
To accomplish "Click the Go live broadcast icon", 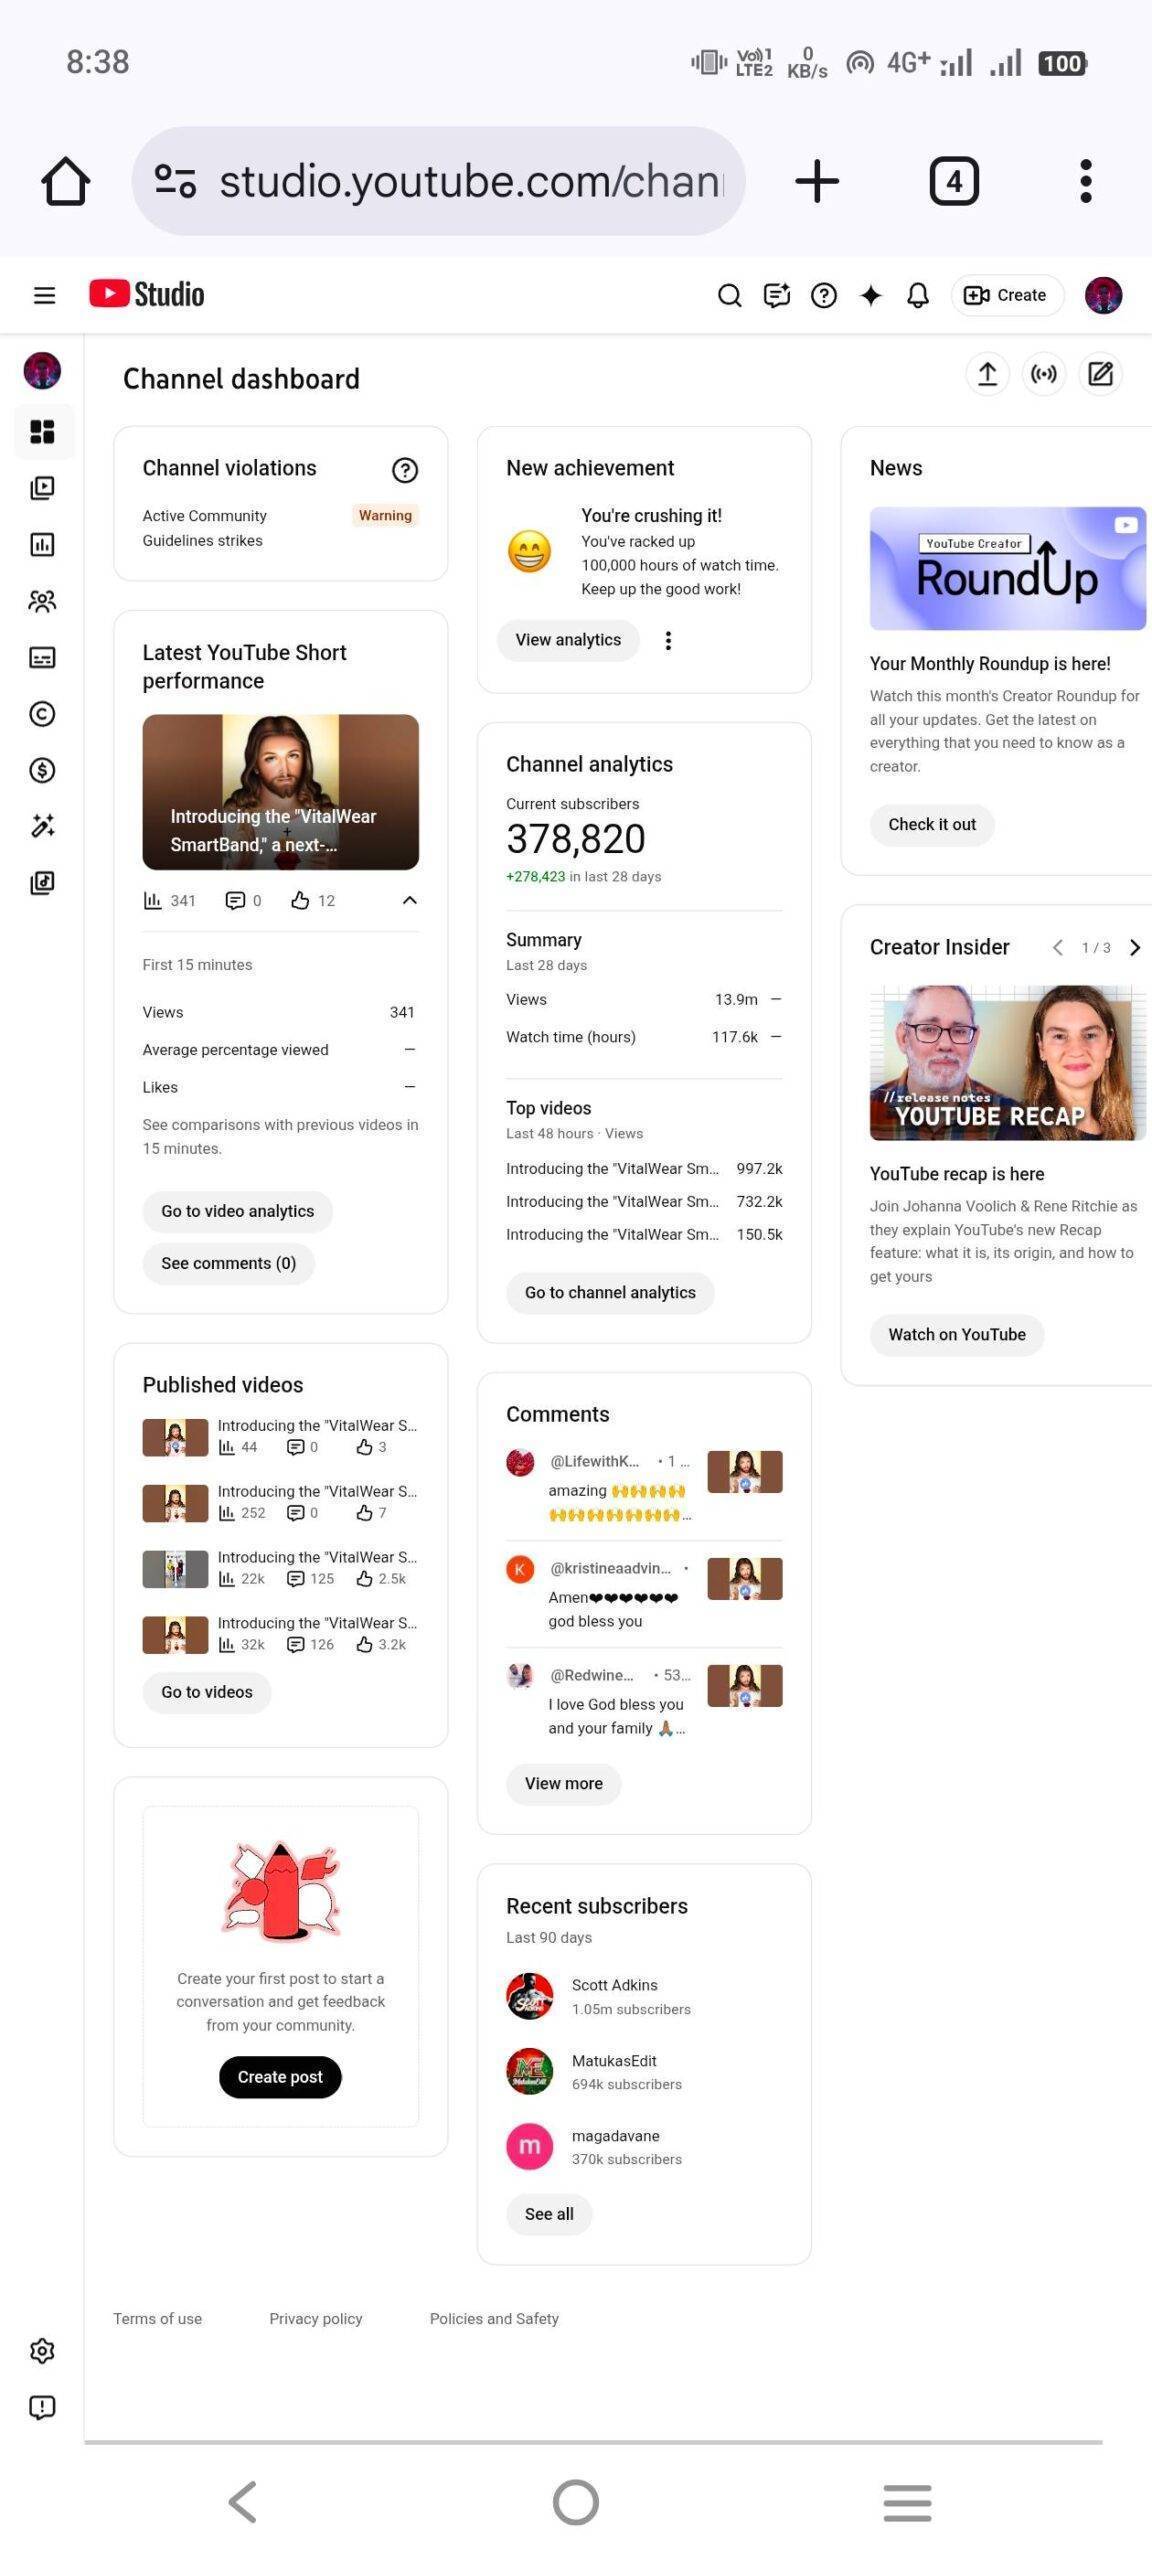I will (1044, 374).
